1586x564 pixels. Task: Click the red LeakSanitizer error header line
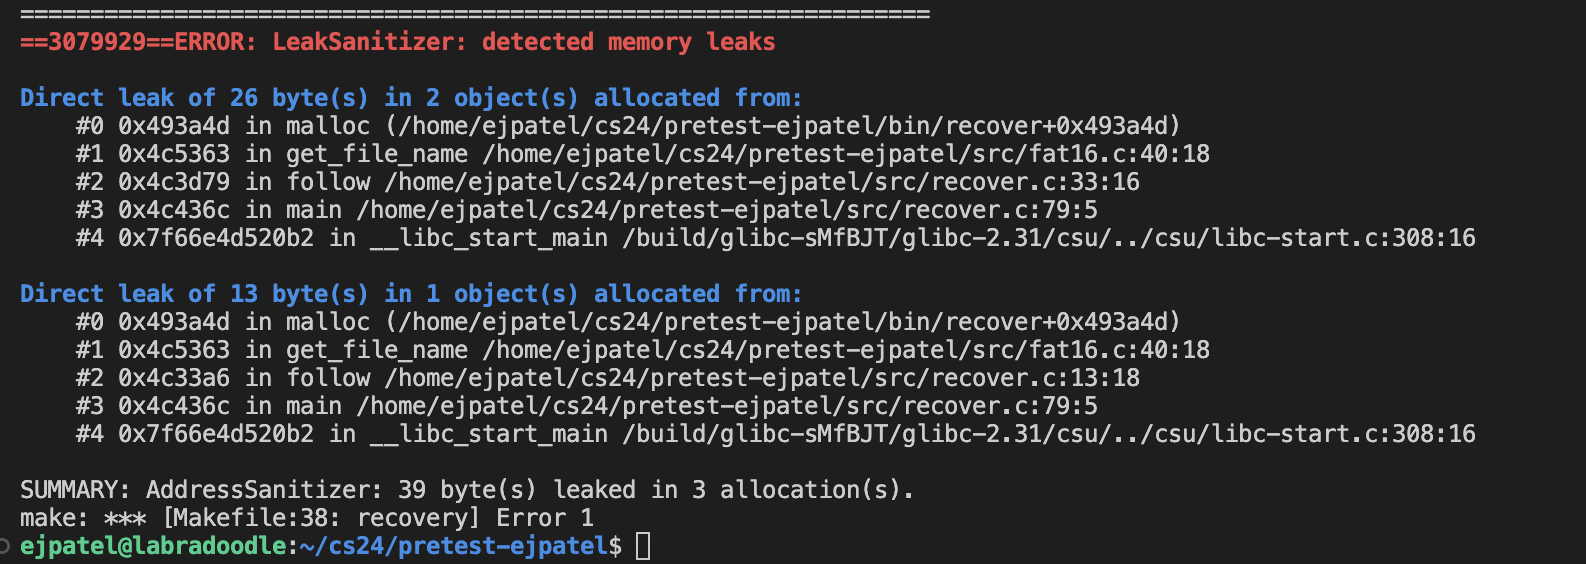pos(397,42)
